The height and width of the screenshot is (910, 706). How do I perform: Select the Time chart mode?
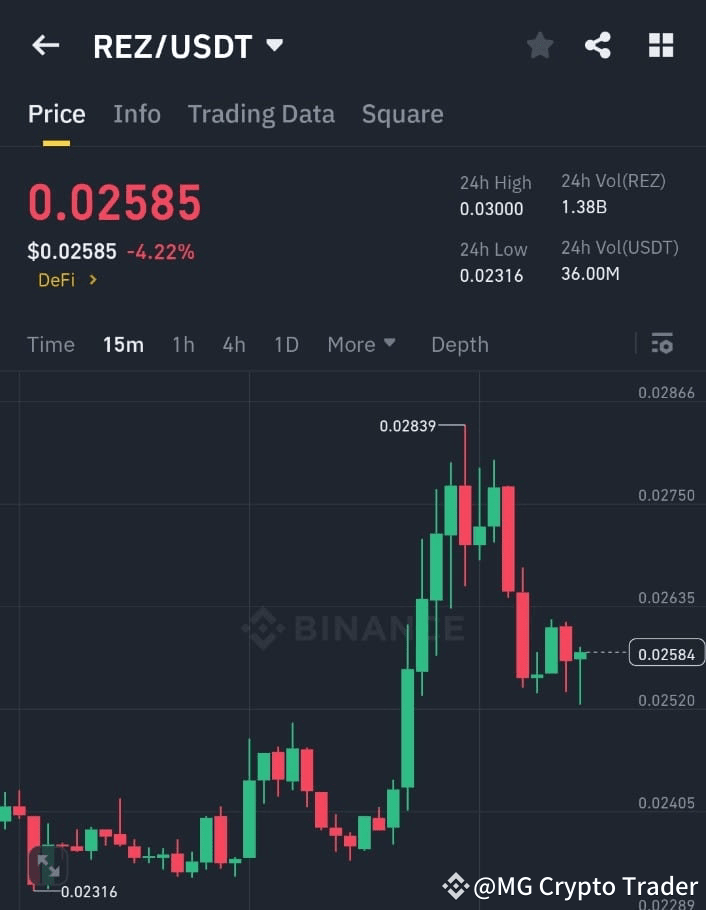point(50,344)
